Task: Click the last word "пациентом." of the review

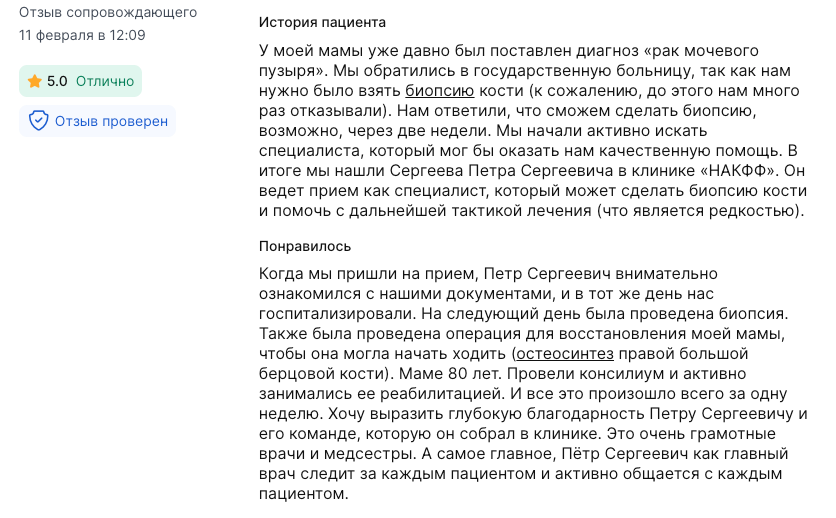Action: pos(302,494)
